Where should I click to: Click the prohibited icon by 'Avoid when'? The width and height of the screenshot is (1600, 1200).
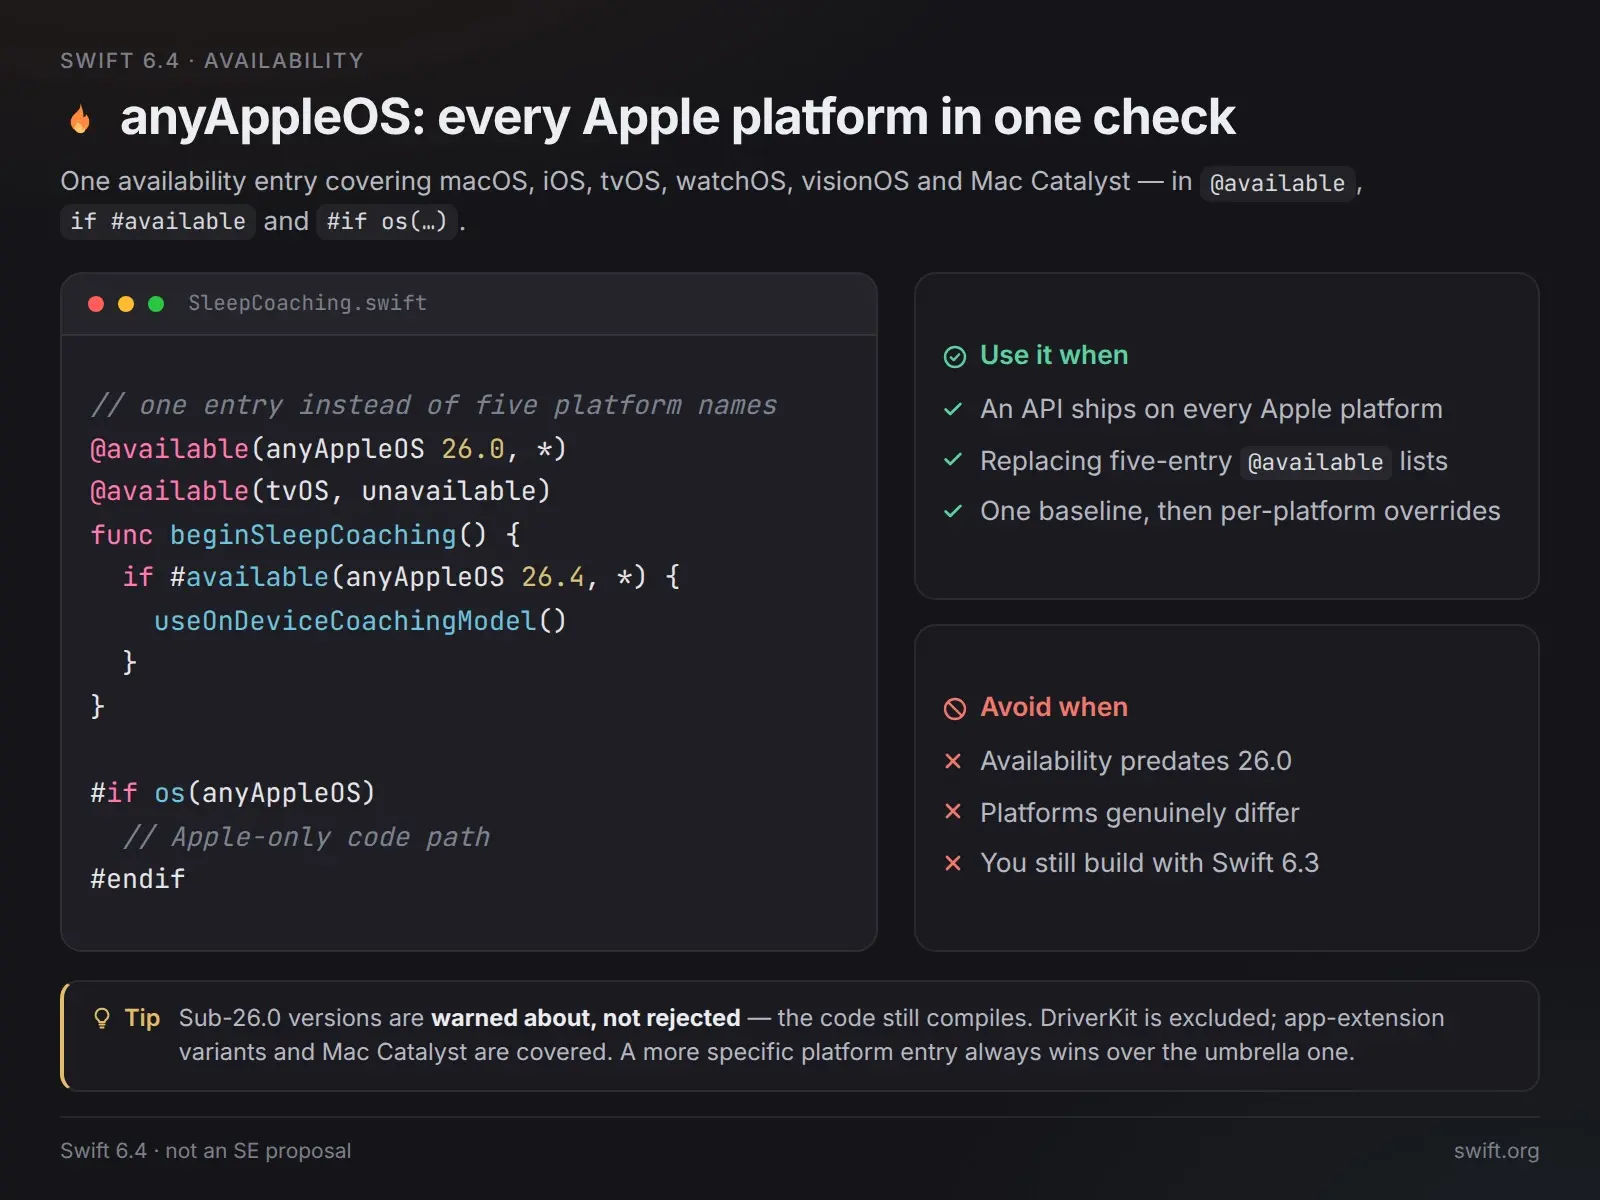955,709
